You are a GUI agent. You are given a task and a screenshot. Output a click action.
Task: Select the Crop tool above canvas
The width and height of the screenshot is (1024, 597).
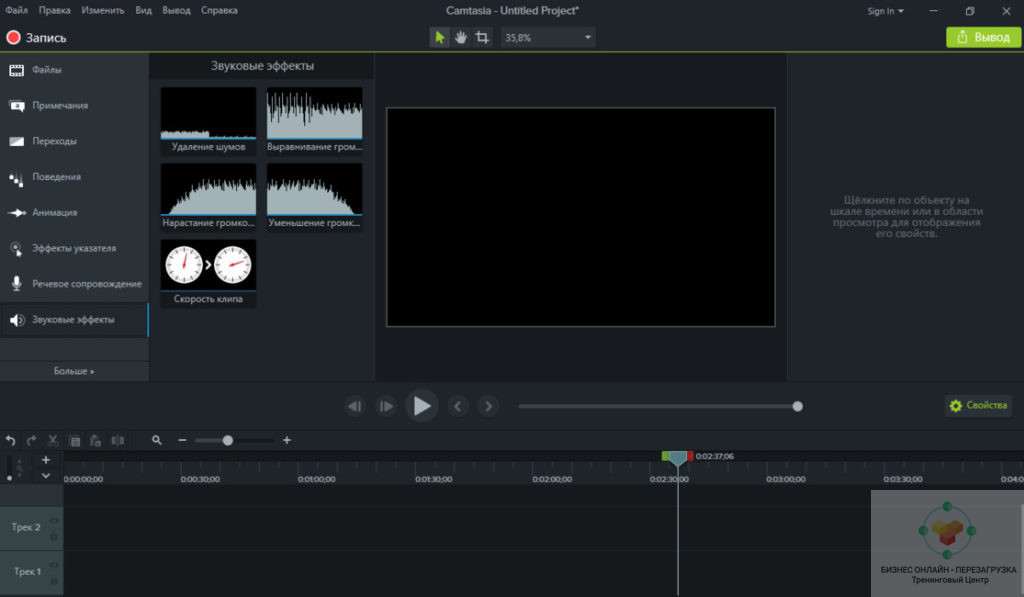coord(483,37)
